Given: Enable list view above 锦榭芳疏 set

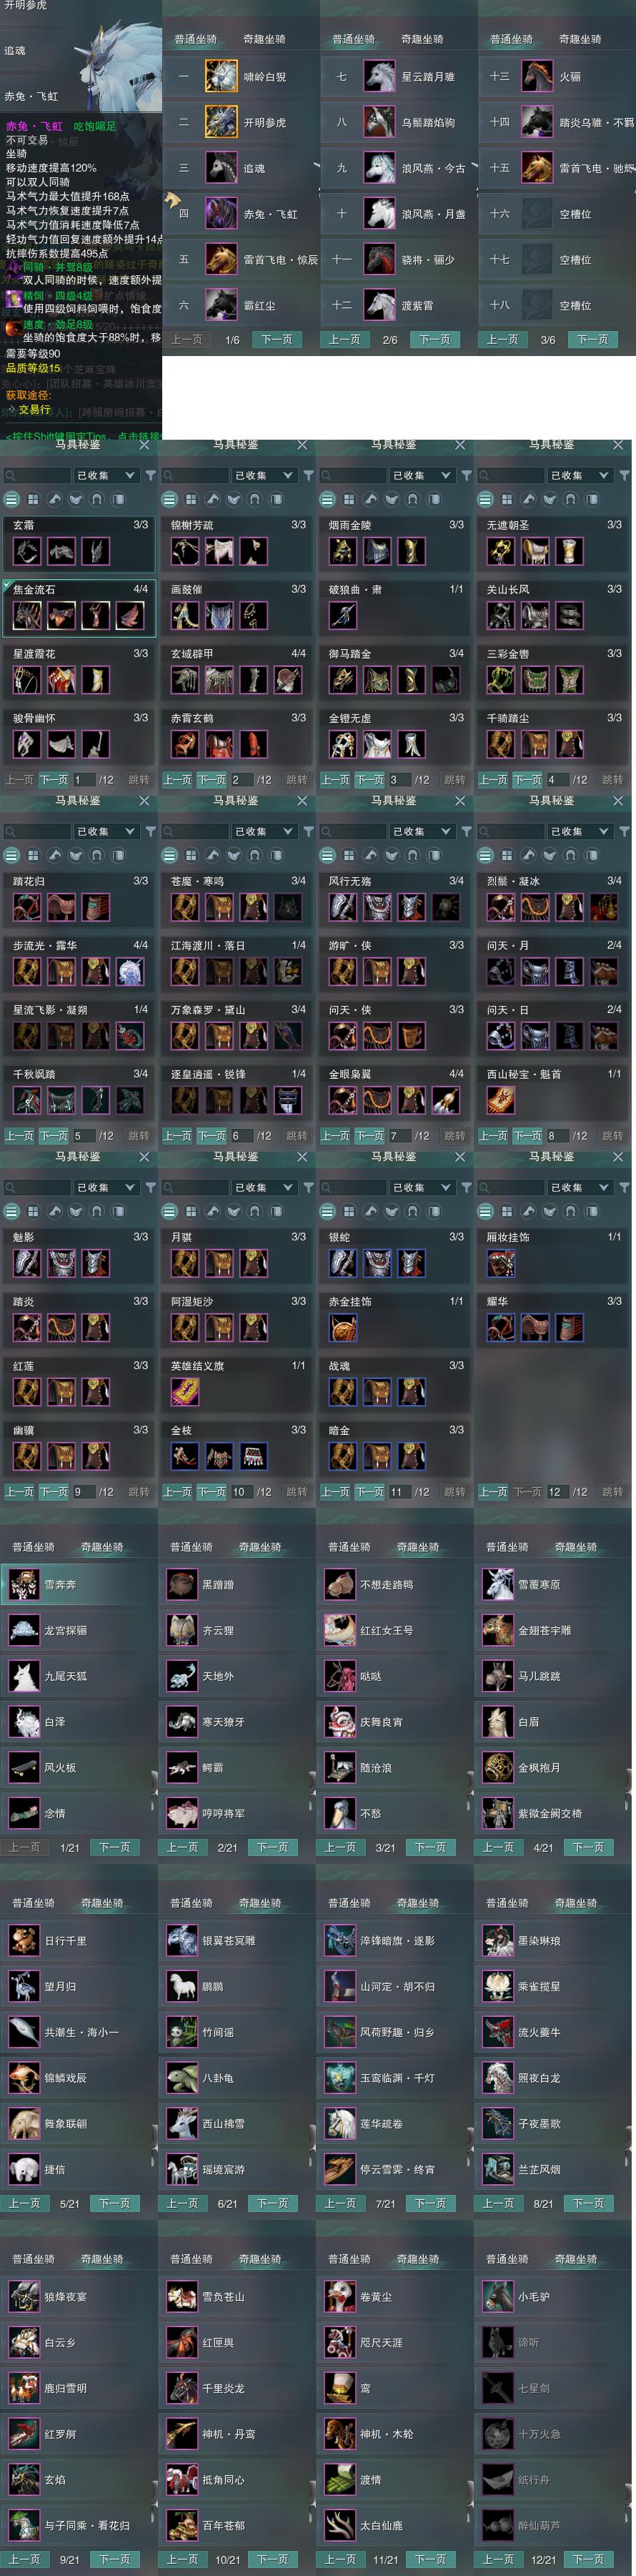Looking at the screenshot, I should click(x=170, y=499).
